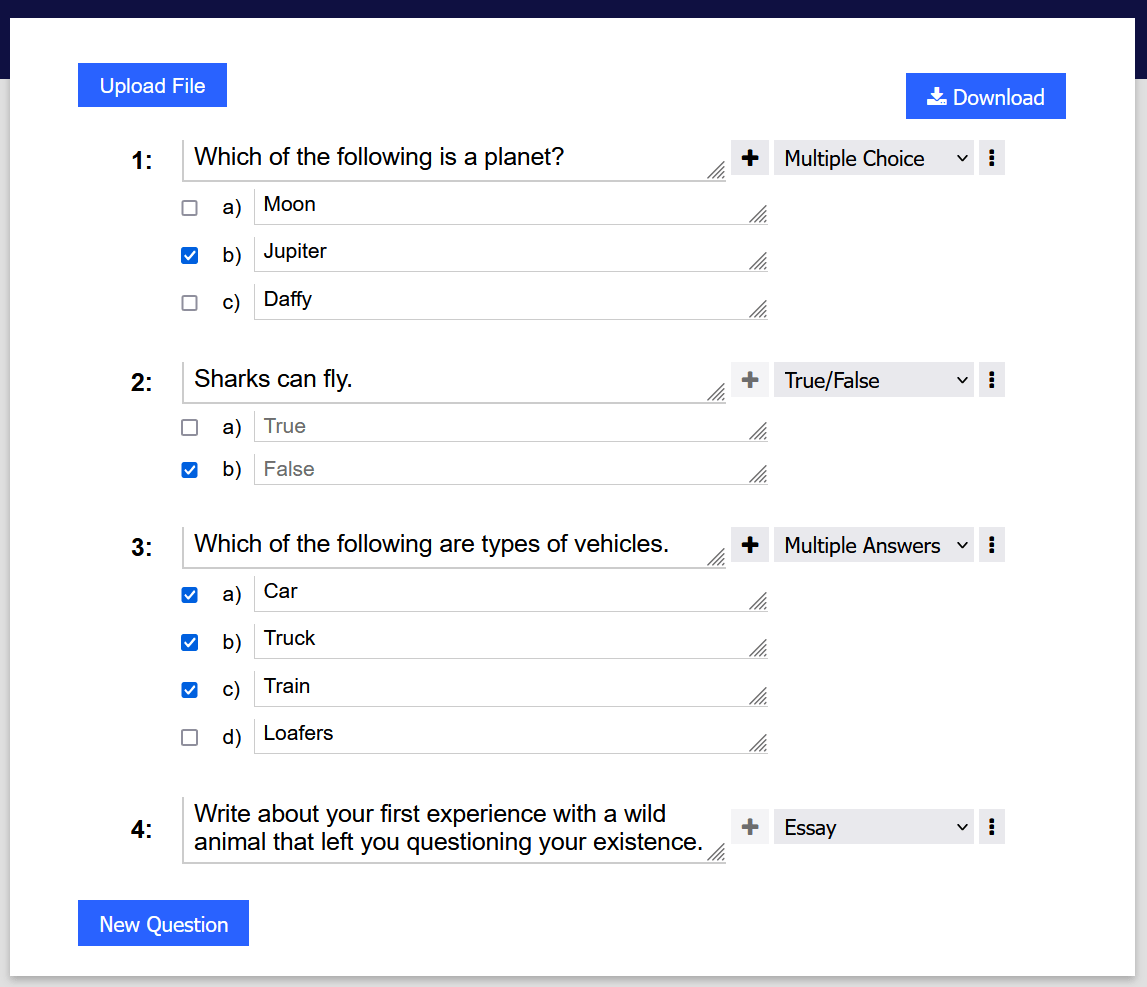The height and width of the screenshot is (987, 1147).
Task: Check the Loafers answer checkbox
Action: (x=189, y=738)
